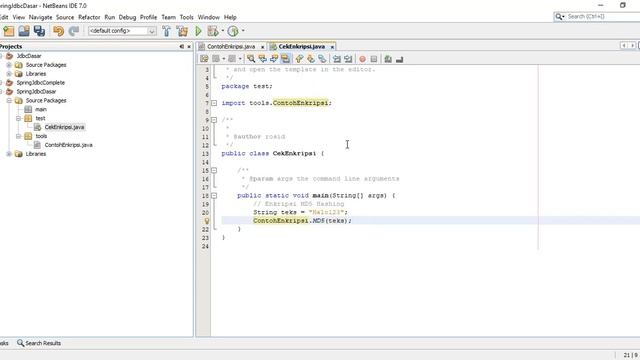The height and width of the screenshot is (360, 640).
Task: Open the Search Results tab
Action: (x=39, y=343)
